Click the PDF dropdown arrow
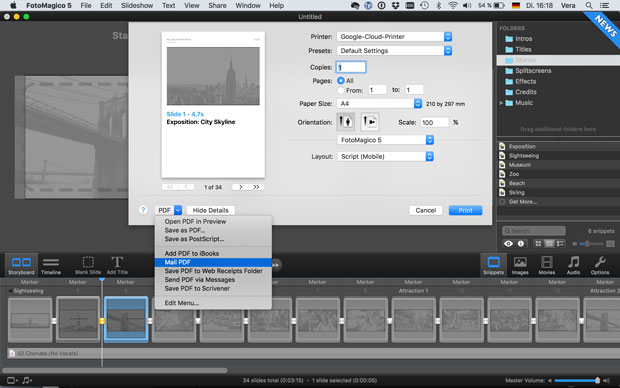Viewport: 620px width, 388px height. (178, 210)
